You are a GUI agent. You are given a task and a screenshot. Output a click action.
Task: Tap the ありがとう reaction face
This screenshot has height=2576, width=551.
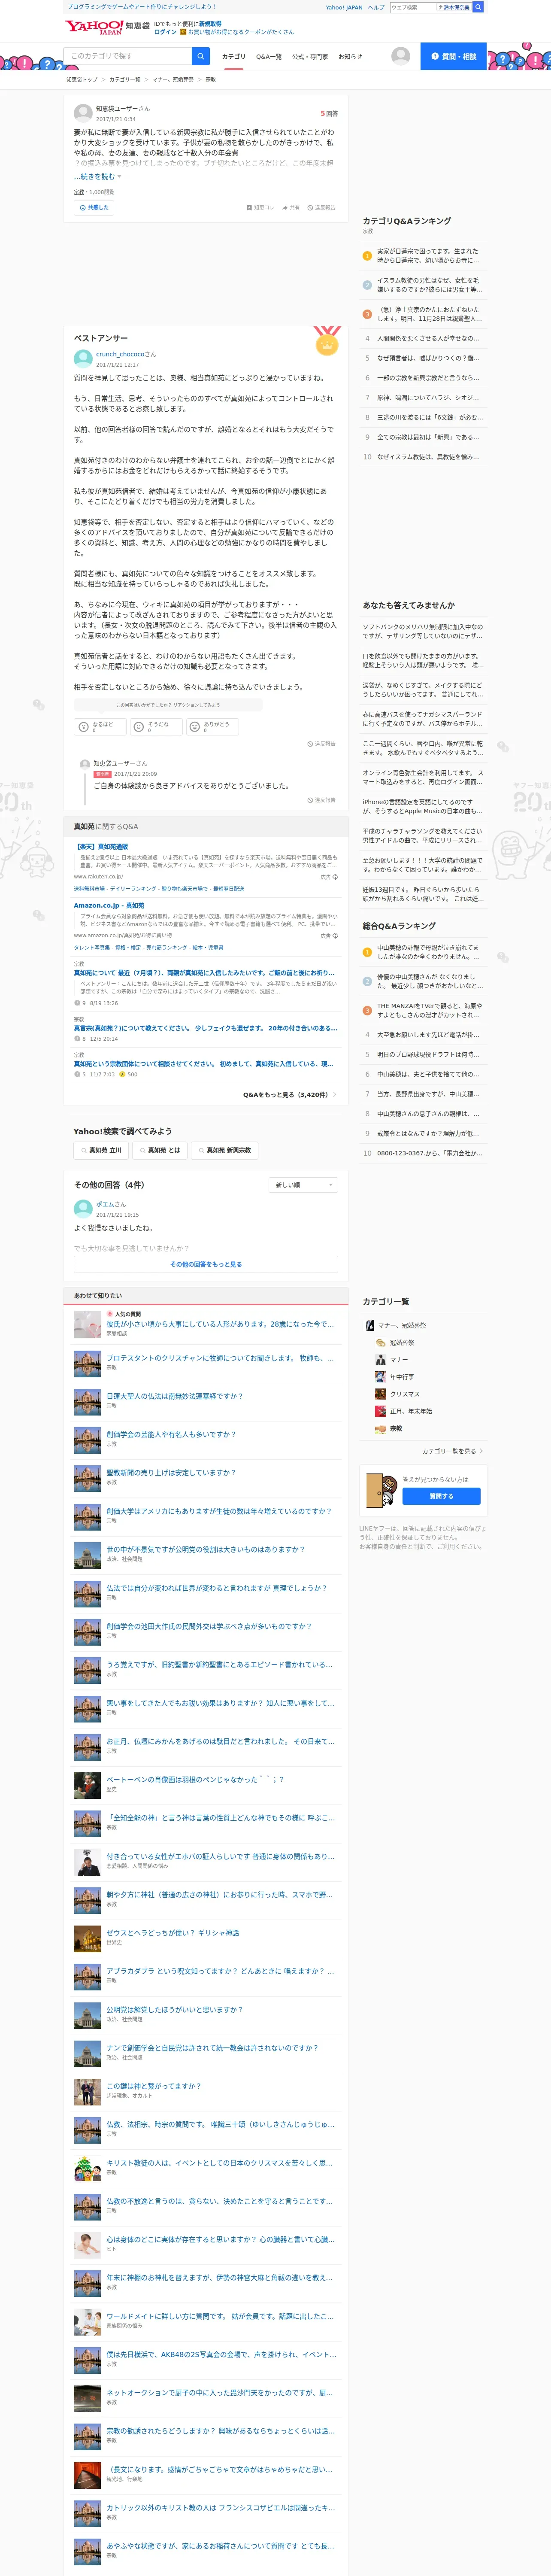(195, 727)
